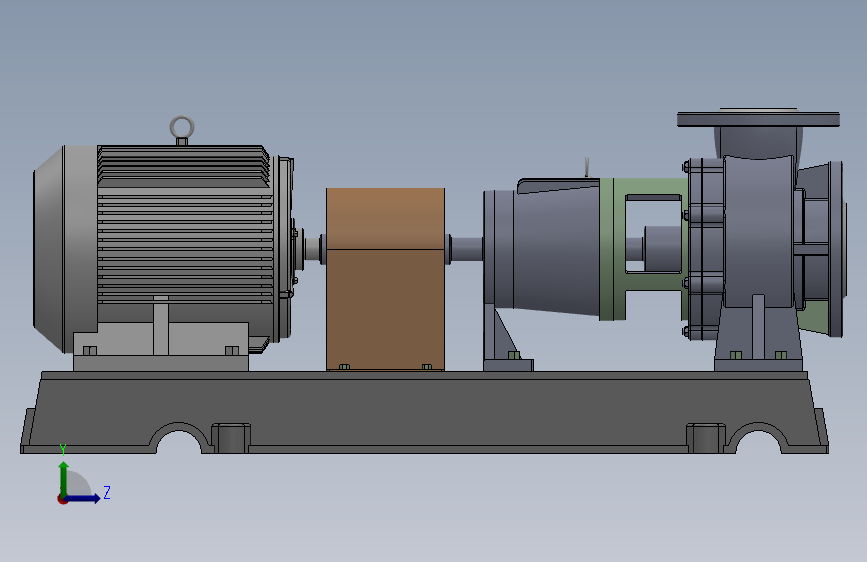Select the shaft between guard and bearing housing

coord(466,249)
